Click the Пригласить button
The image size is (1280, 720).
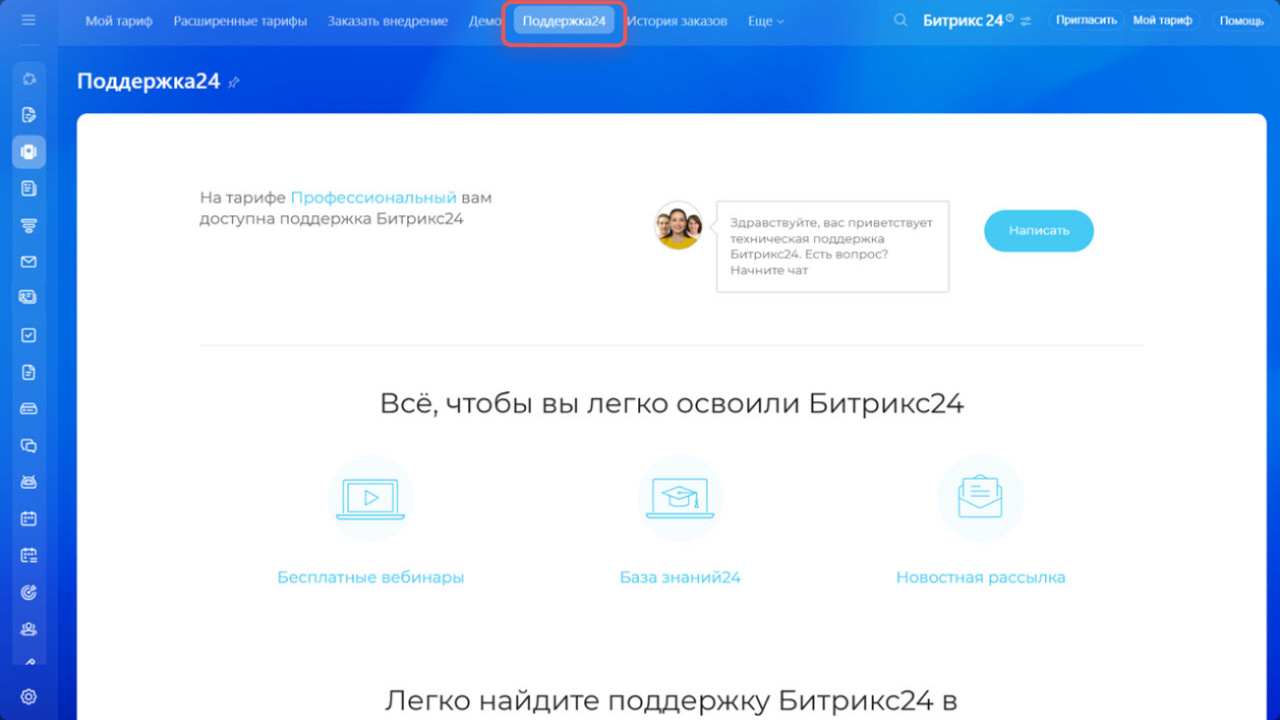1086,20
